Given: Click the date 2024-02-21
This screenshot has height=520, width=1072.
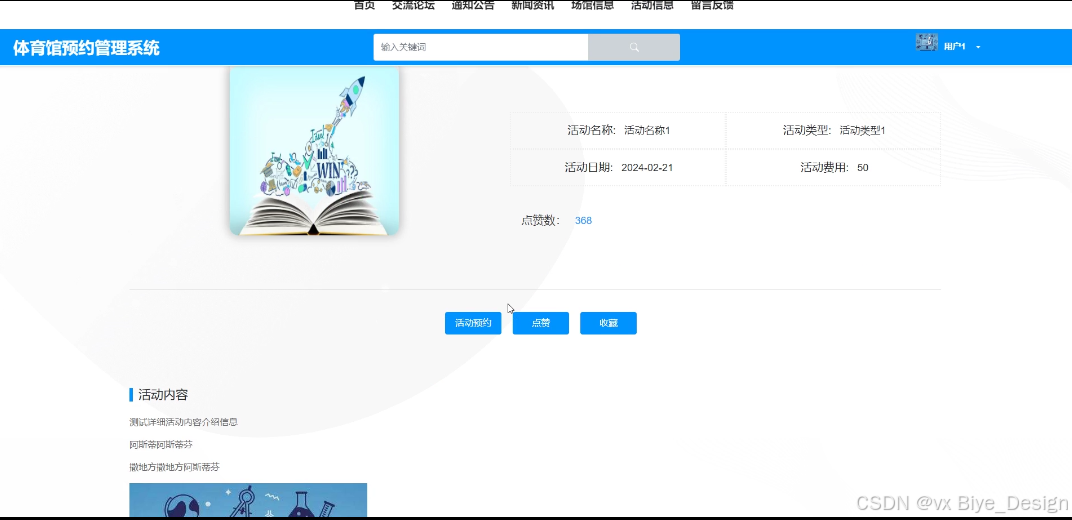Looking at the screenshot, I should [647, 167].
